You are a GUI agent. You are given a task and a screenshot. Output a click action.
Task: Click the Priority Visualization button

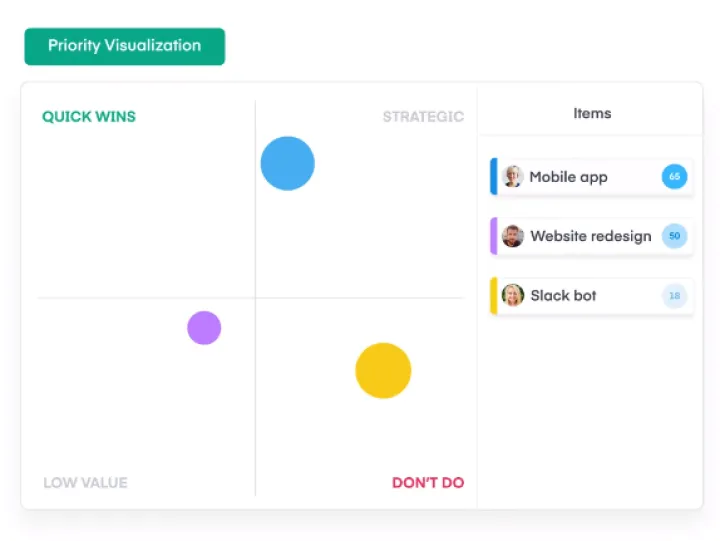[124, 46]
